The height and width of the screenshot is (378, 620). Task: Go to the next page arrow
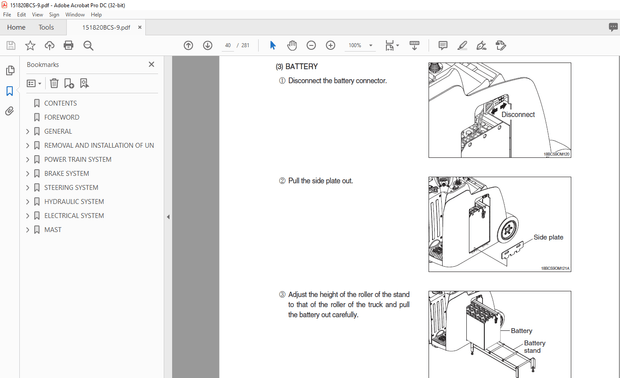pos(208,45)
